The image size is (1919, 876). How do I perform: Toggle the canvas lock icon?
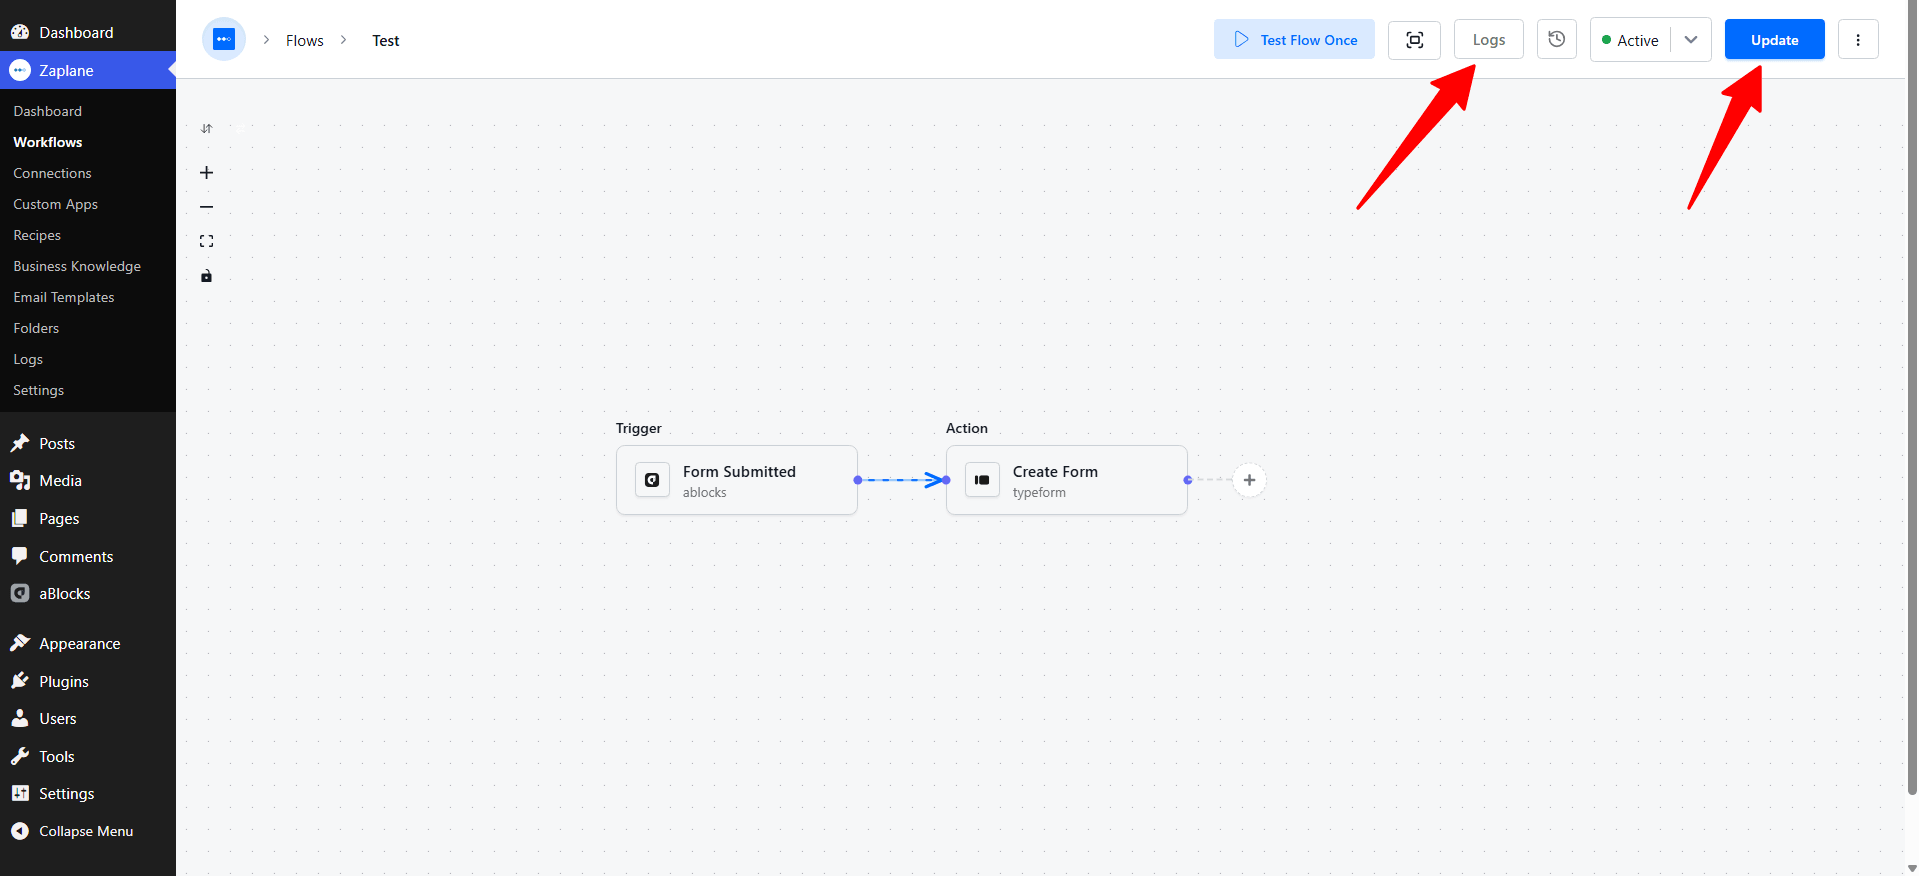tap(206, 276)
